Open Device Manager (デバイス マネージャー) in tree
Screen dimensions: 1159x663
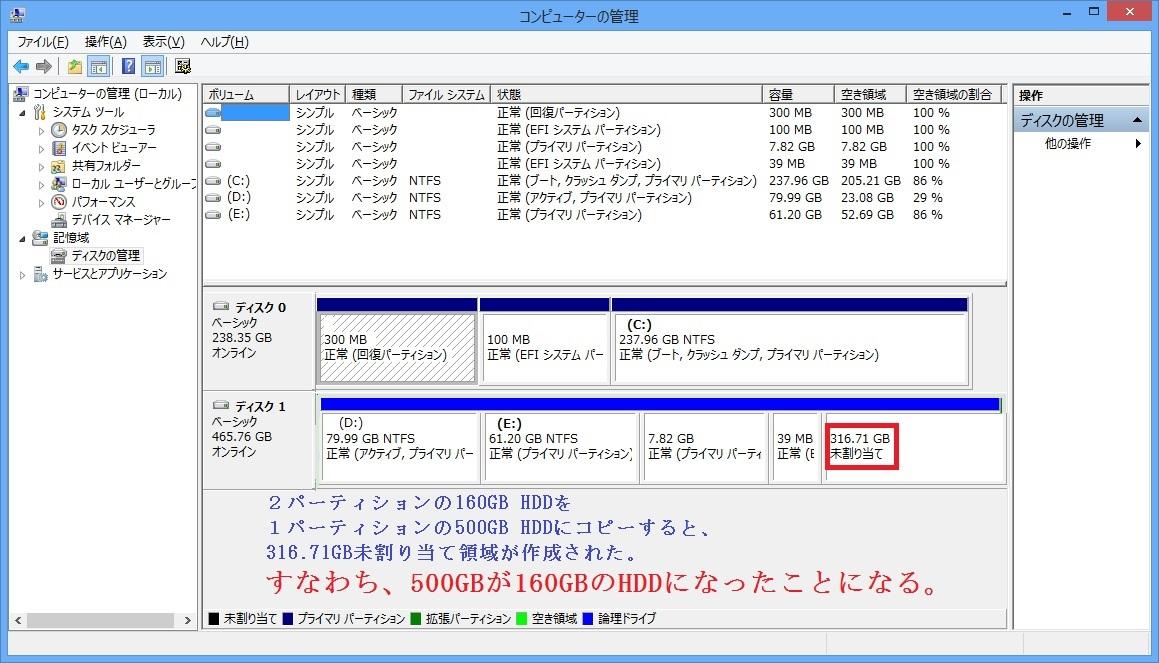point(120,219)
